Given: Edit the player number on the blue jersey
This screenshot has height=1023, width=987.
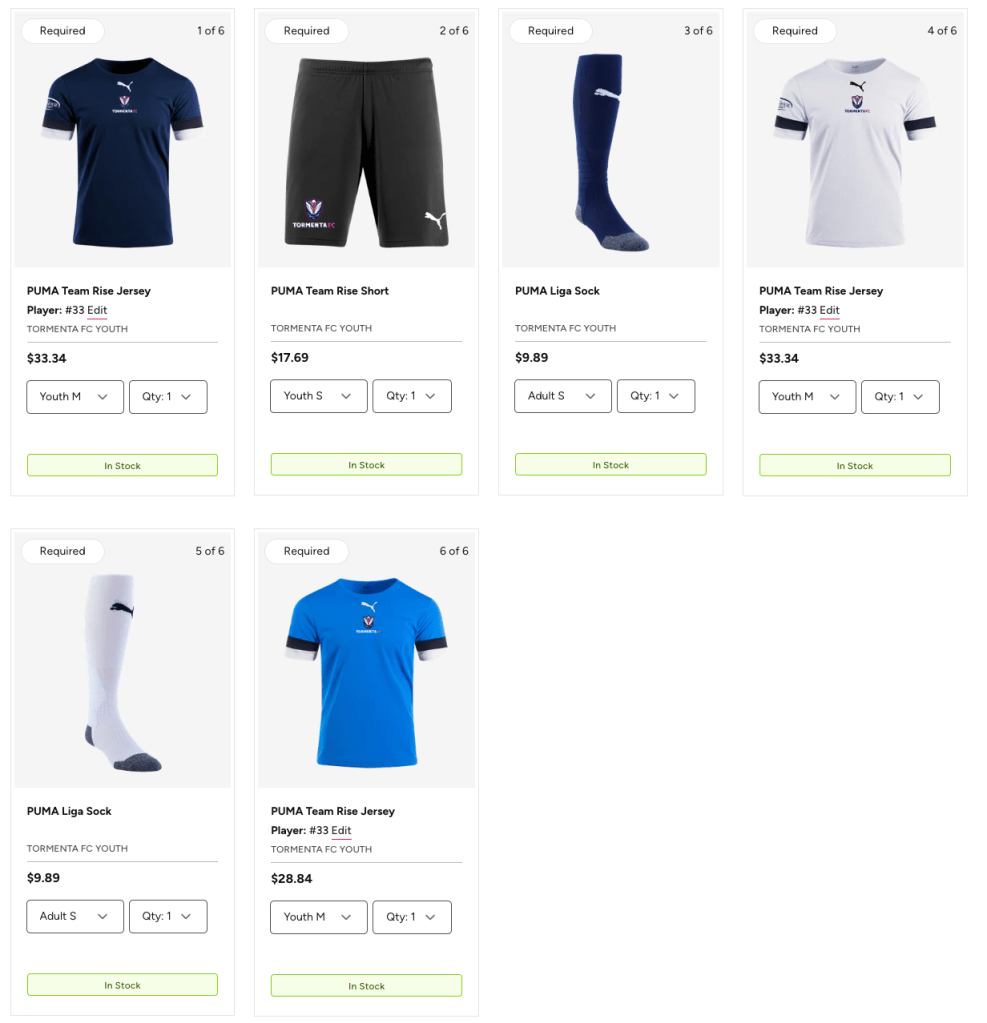Looking at the screenshot, I should point(341,831).
